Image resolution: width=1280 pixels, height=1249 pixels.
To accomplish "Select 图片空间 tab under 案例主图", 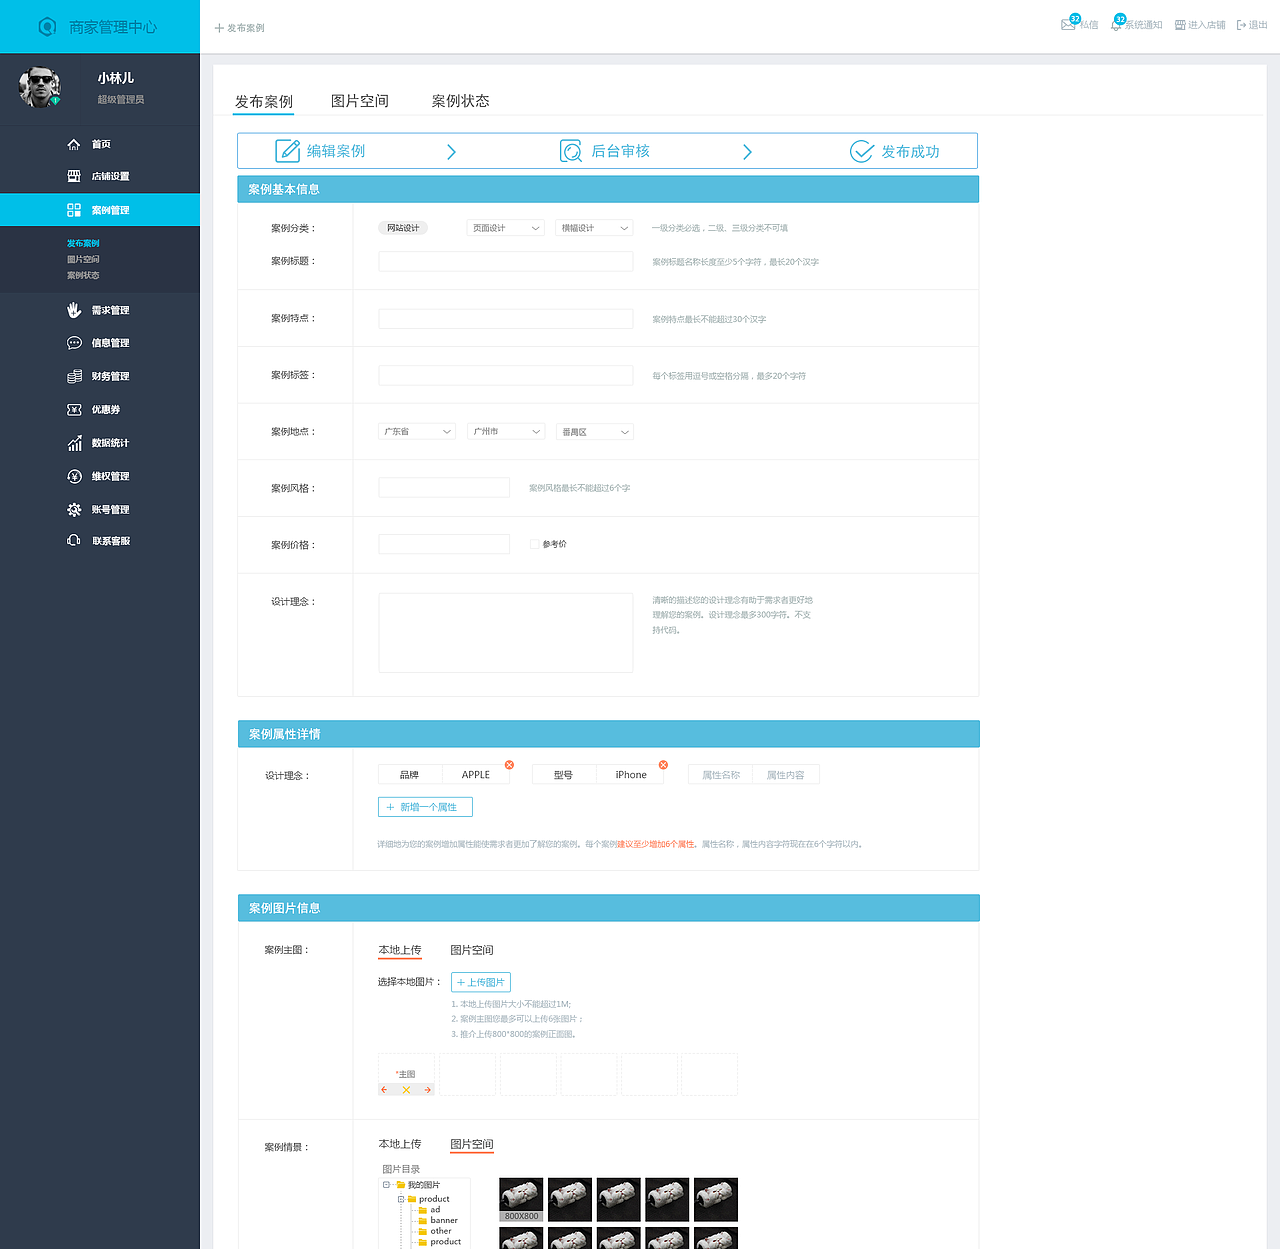I will point(472,950).
